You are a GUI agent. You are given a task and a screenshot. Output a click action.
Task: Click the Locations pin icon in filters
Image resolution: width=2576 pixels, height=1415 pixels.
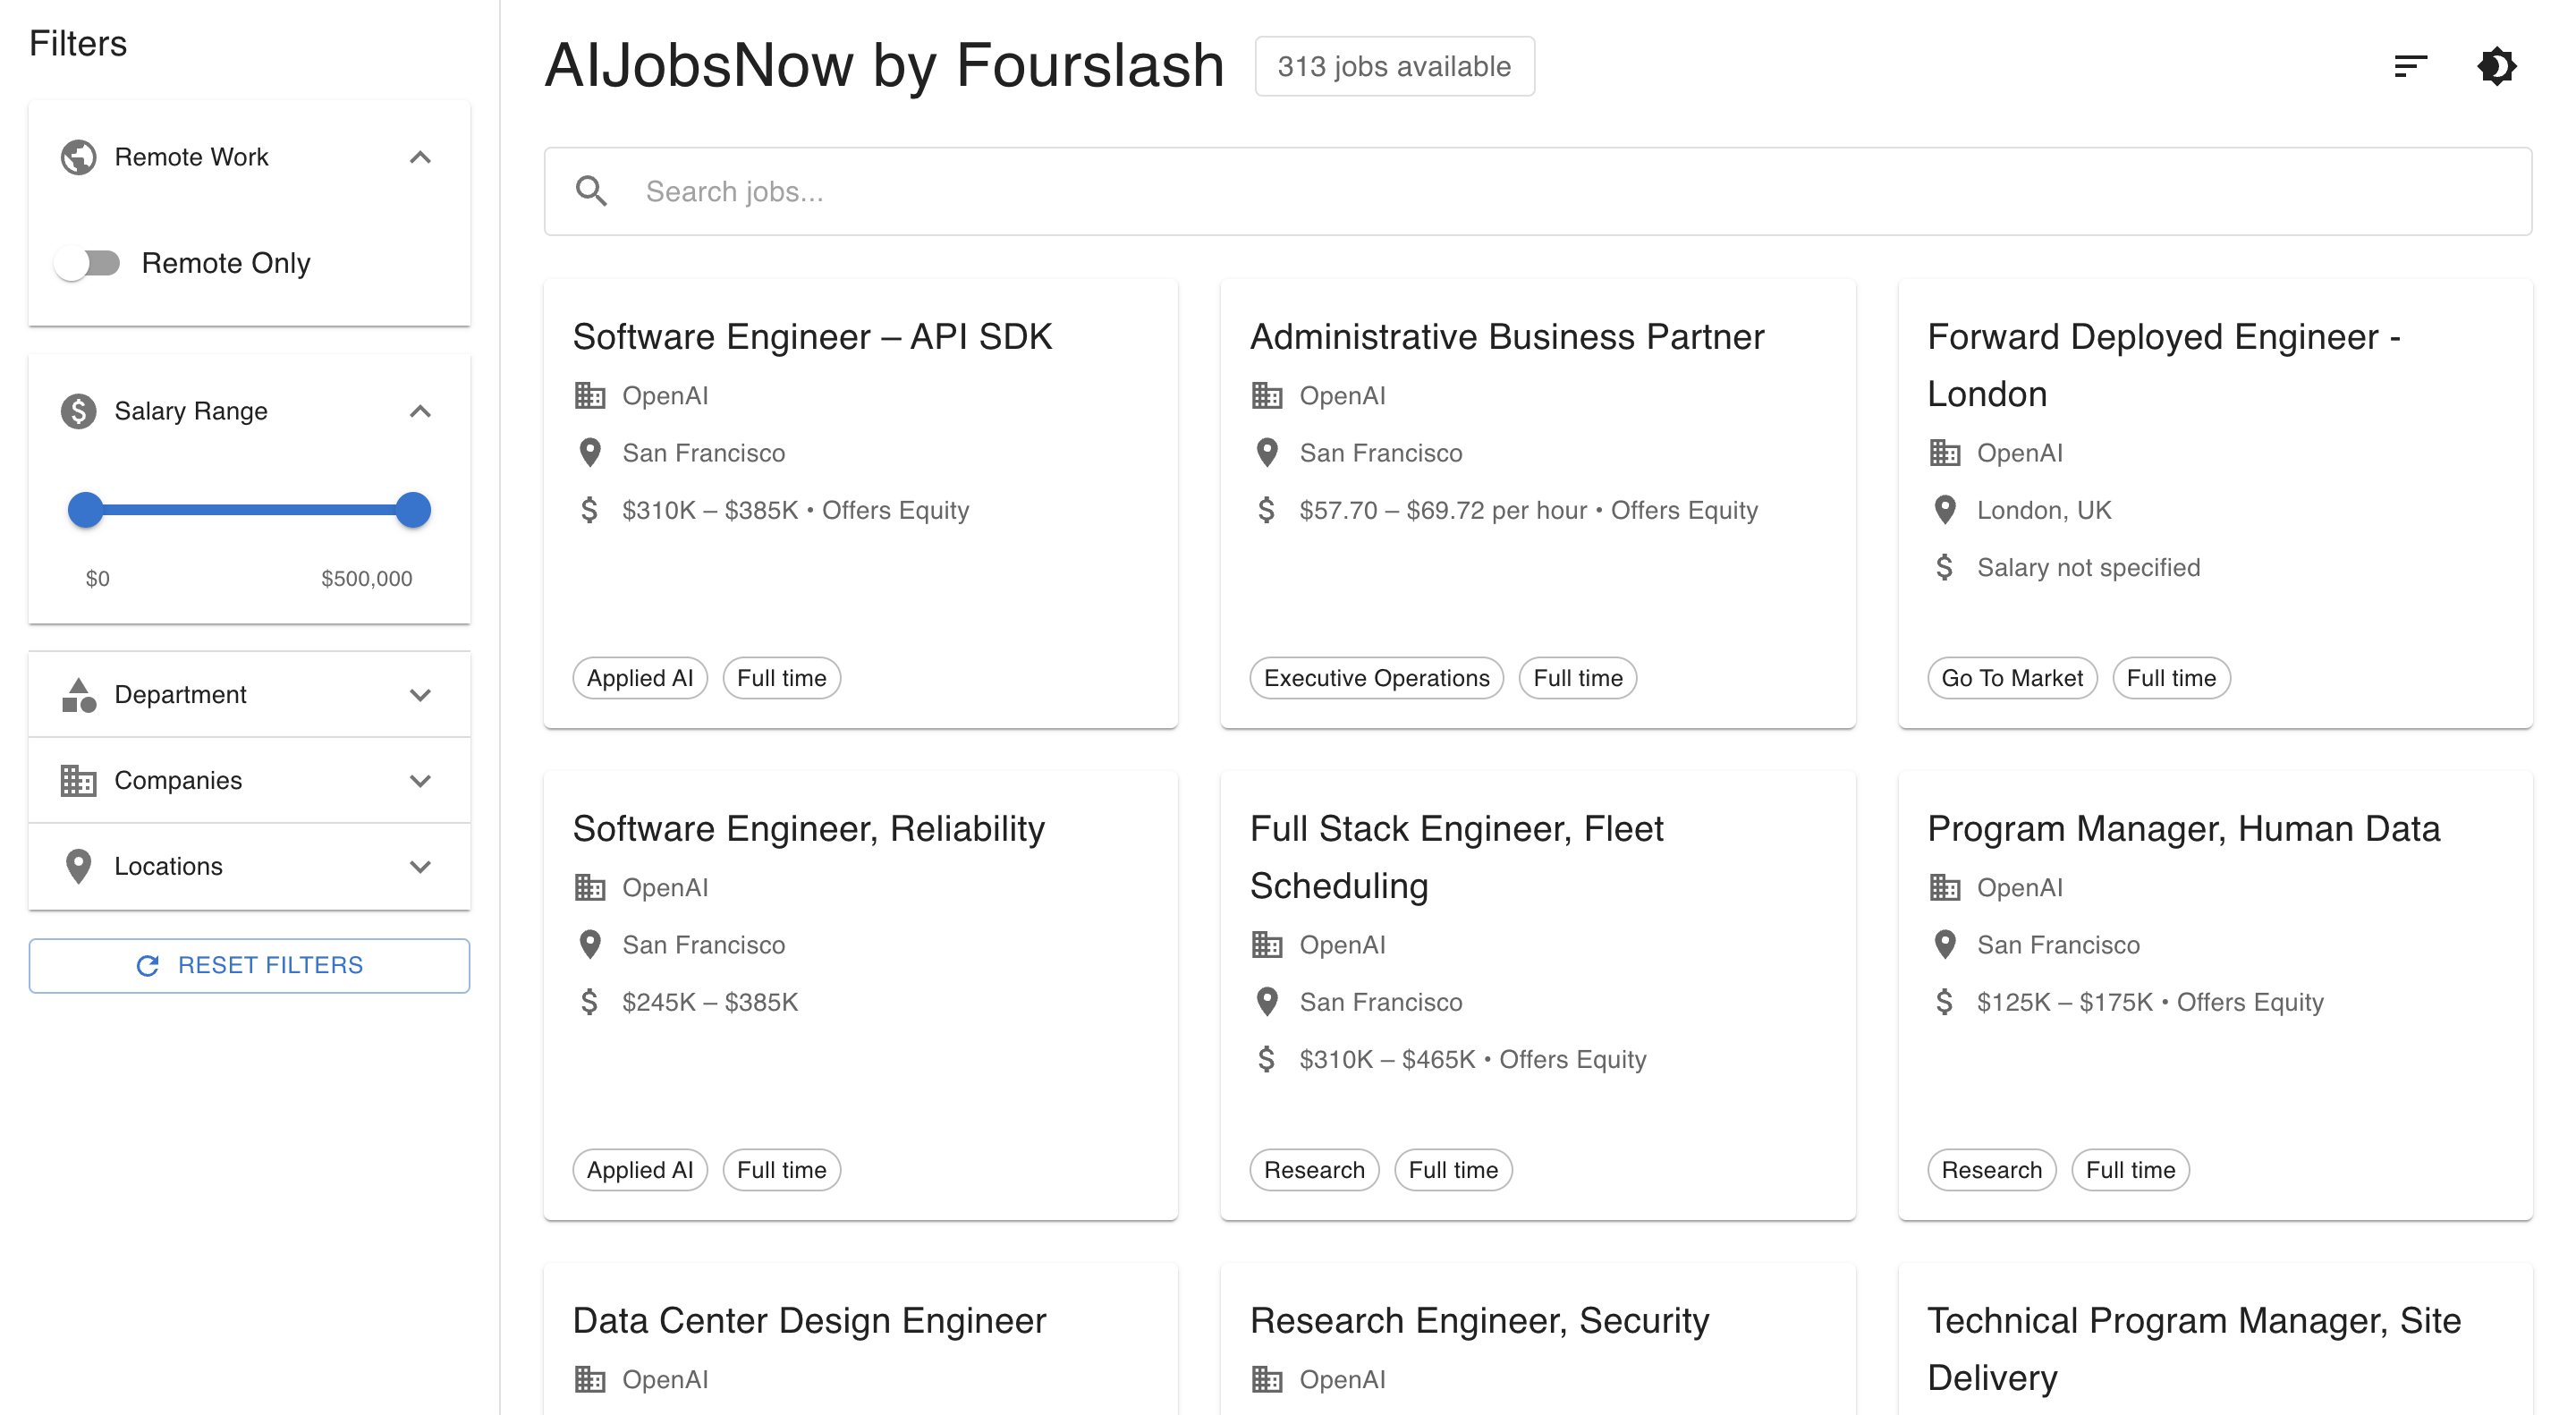coord(78,866)
